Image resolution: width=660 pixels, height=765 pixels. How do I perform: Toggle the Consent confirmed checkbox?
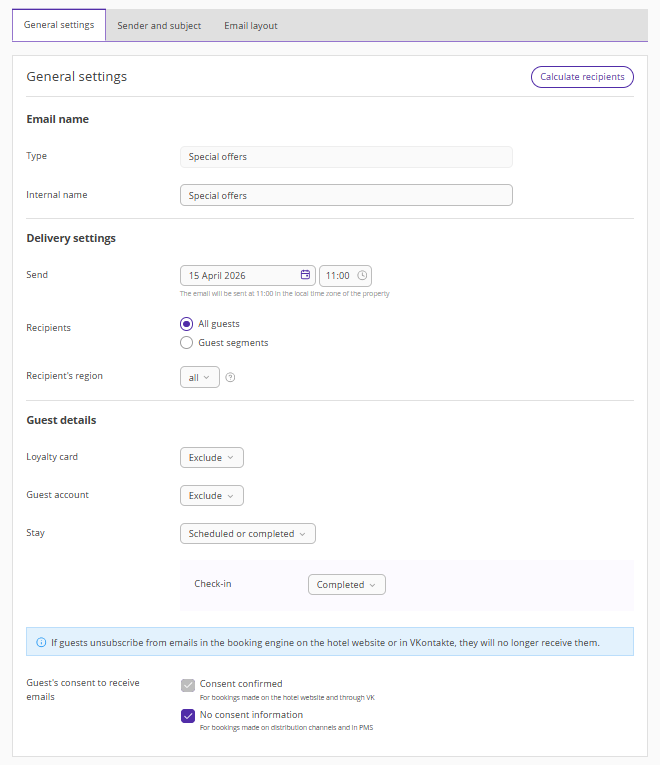pyautogui.click(x=188, y=685)
